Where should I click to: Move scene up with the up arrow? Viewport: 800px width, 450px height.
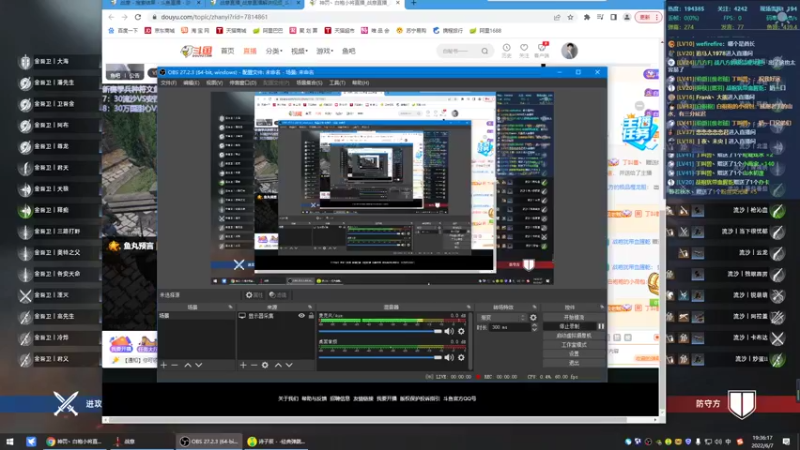coord(188,365)
